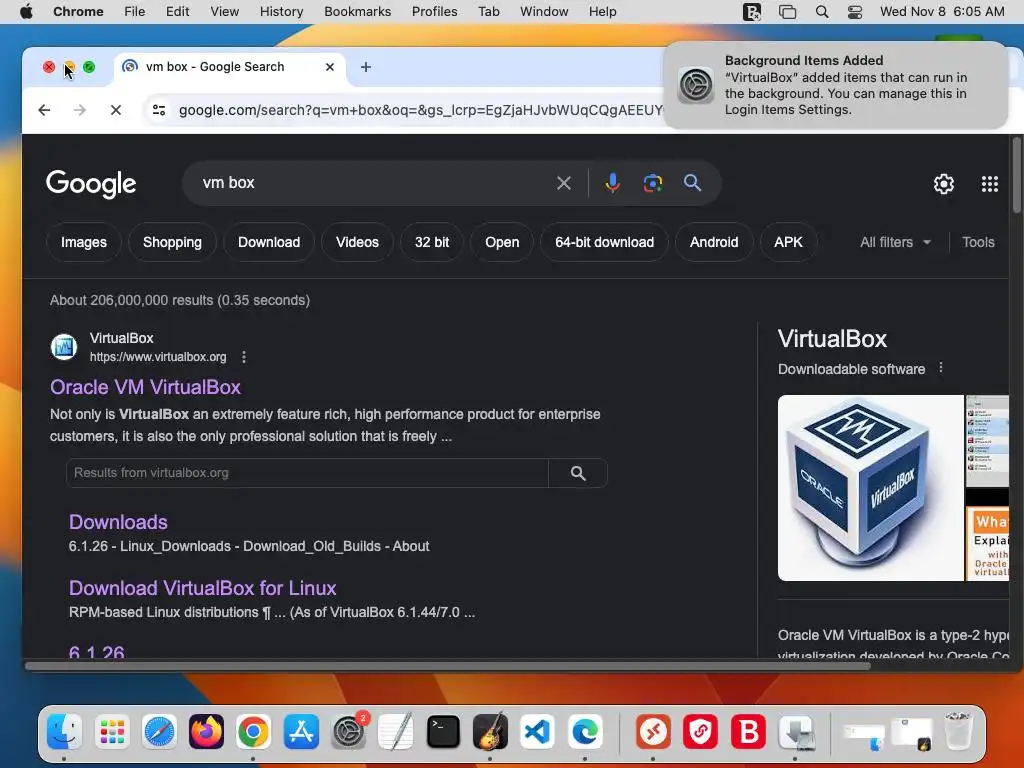
Task: Click the Google logo
Action: (x=91, y=184)
